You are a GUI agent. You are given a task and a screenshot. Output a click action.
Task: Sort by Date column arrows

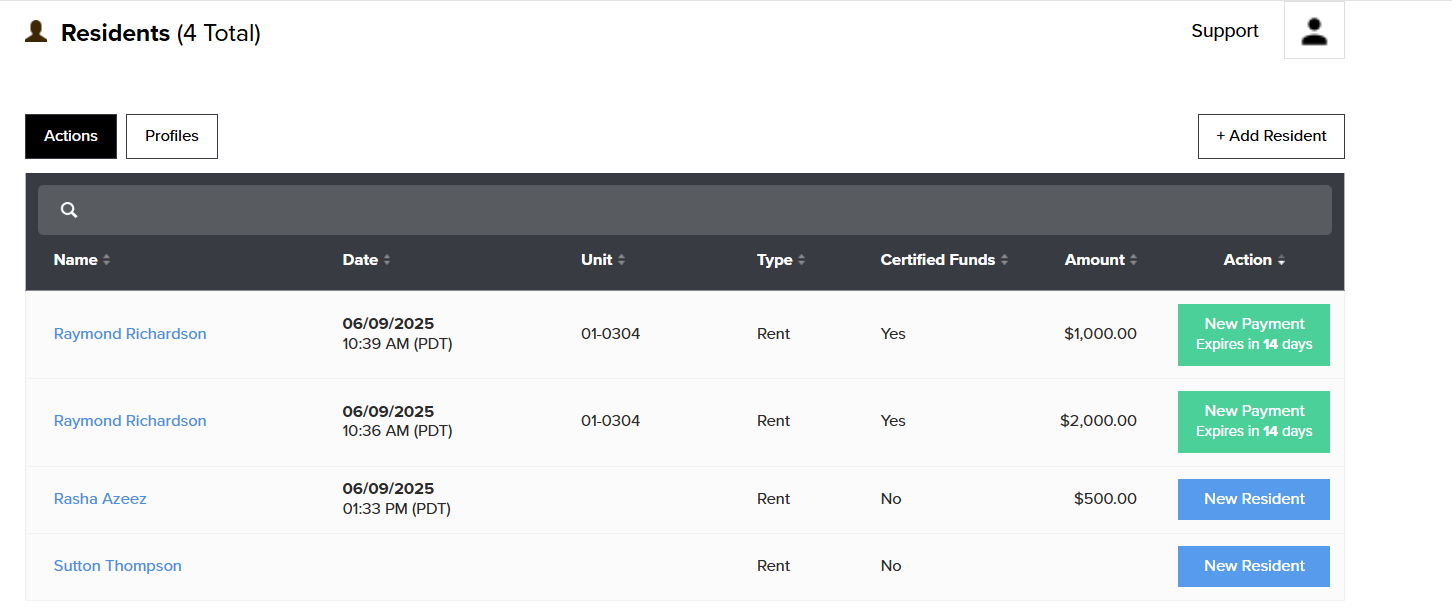coord(387,260)
